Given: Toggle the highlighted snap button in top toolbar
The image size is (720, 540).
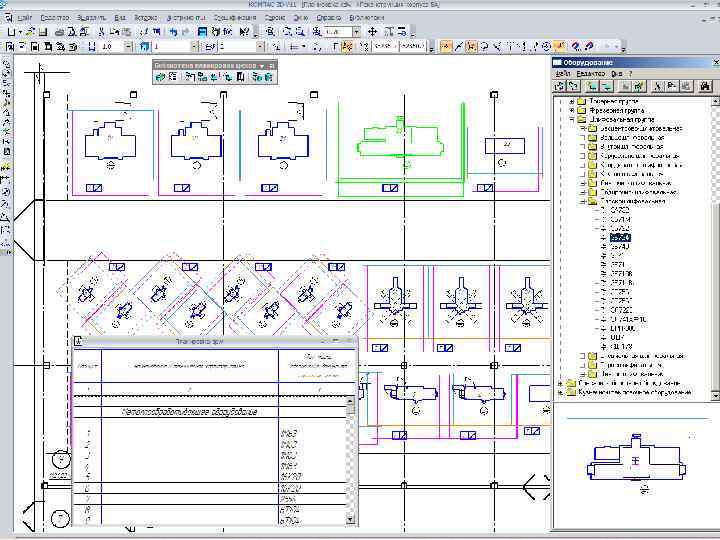Looking at the screenshot, I should 446,46.
